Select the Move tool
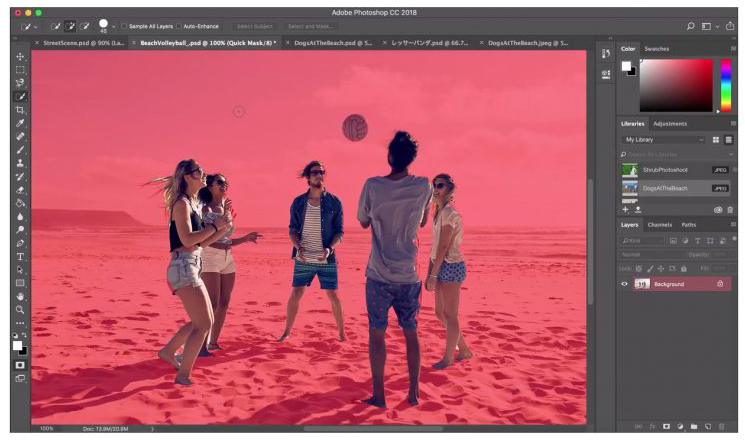 coord(20,57)
